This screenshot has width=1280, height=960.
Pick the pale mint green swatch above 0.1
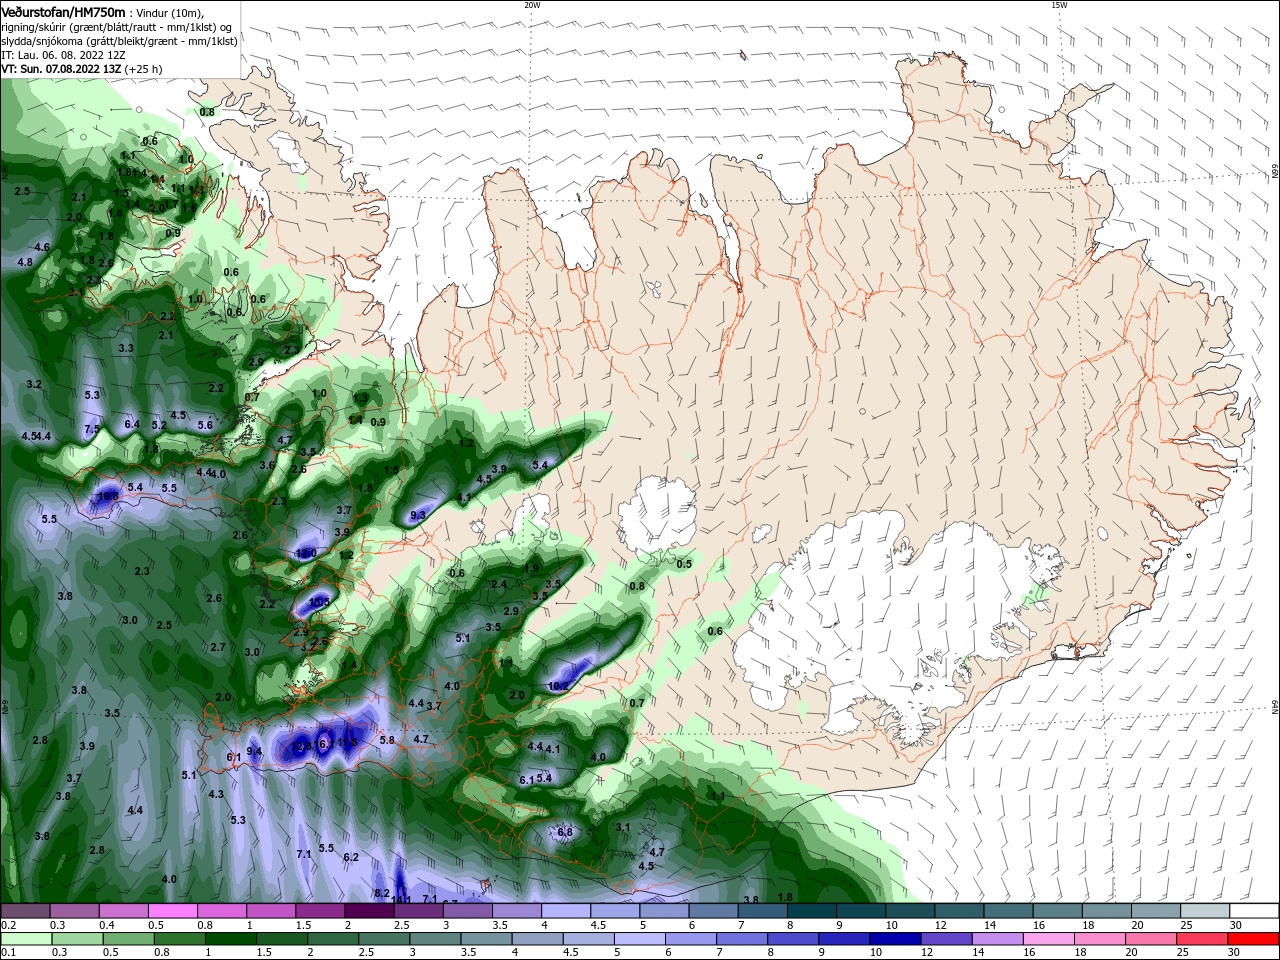coord(25,938)
